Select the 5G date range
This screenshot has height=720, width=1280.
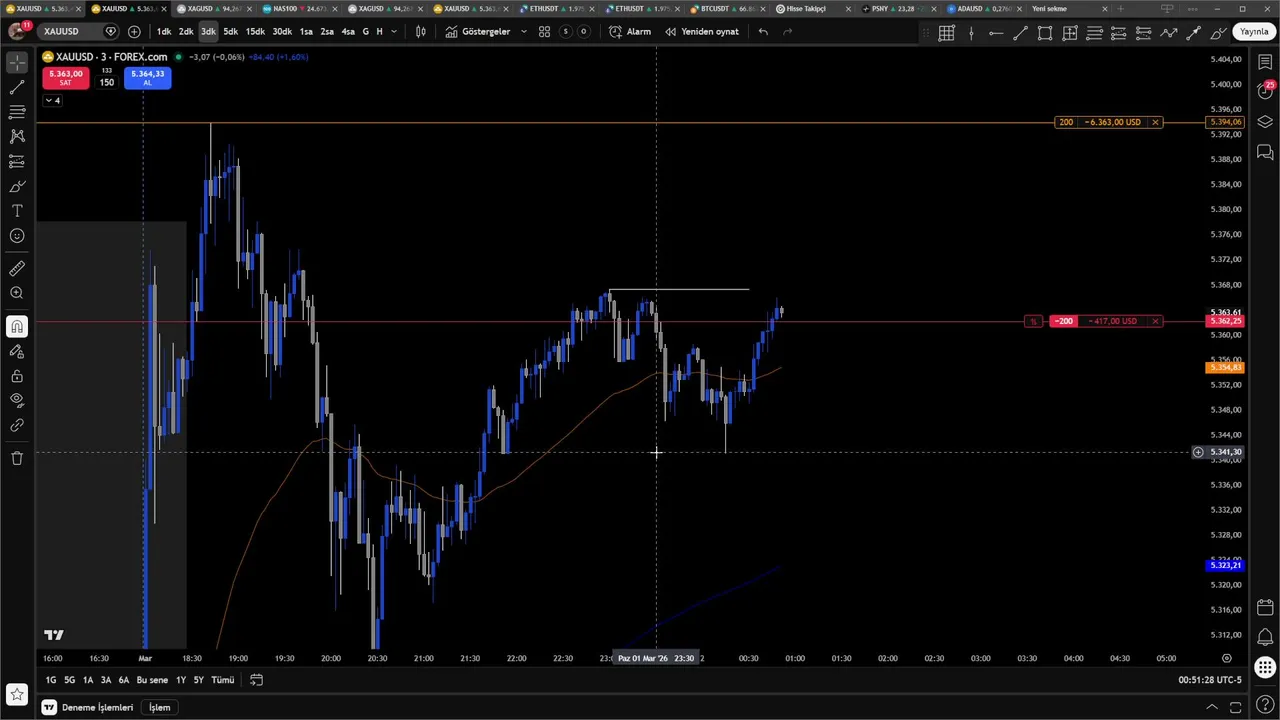pyautogui.click(x=69, y=680)
